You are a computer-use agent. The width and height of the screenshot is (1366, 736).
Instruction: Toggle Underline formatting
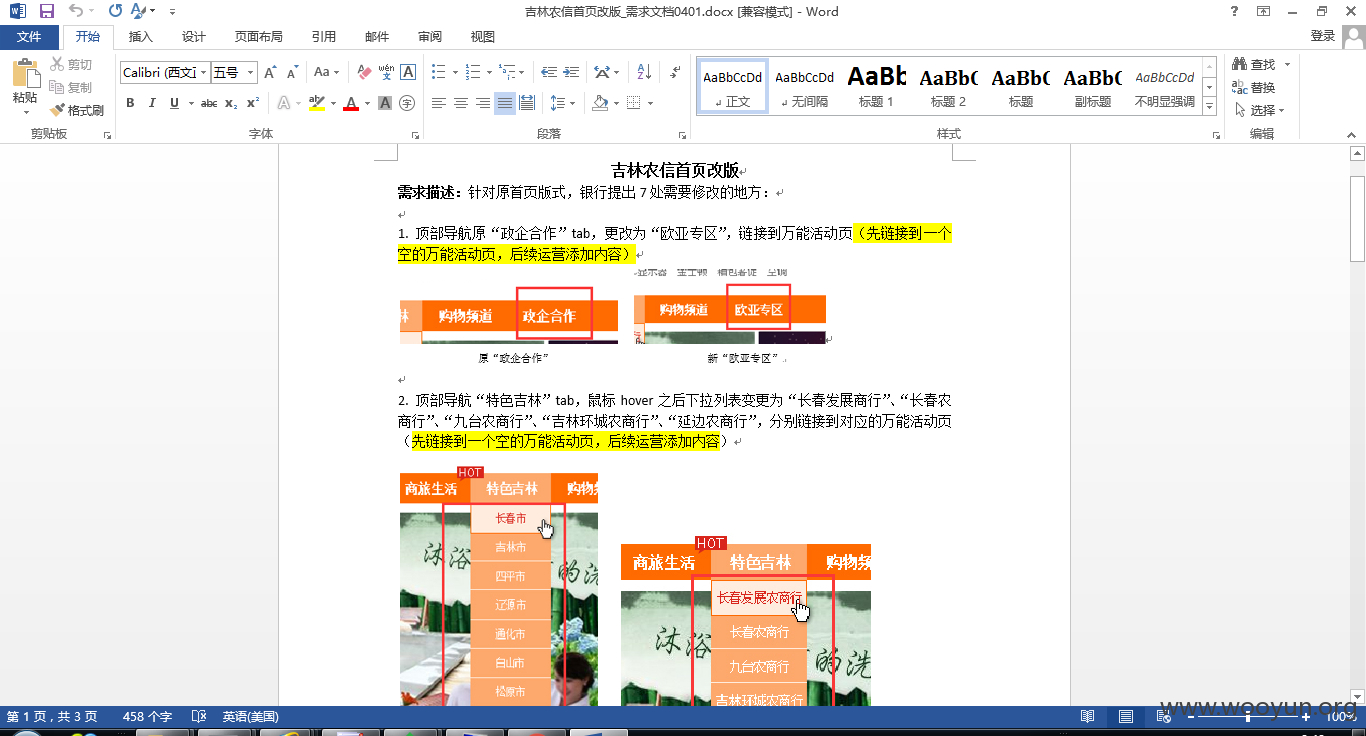tap(174, 103)
